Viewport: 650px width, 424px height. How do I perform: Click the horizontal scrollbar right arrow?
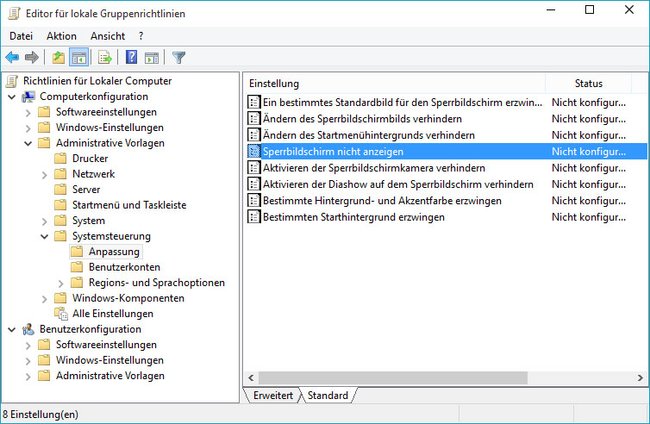coord(640,378)
